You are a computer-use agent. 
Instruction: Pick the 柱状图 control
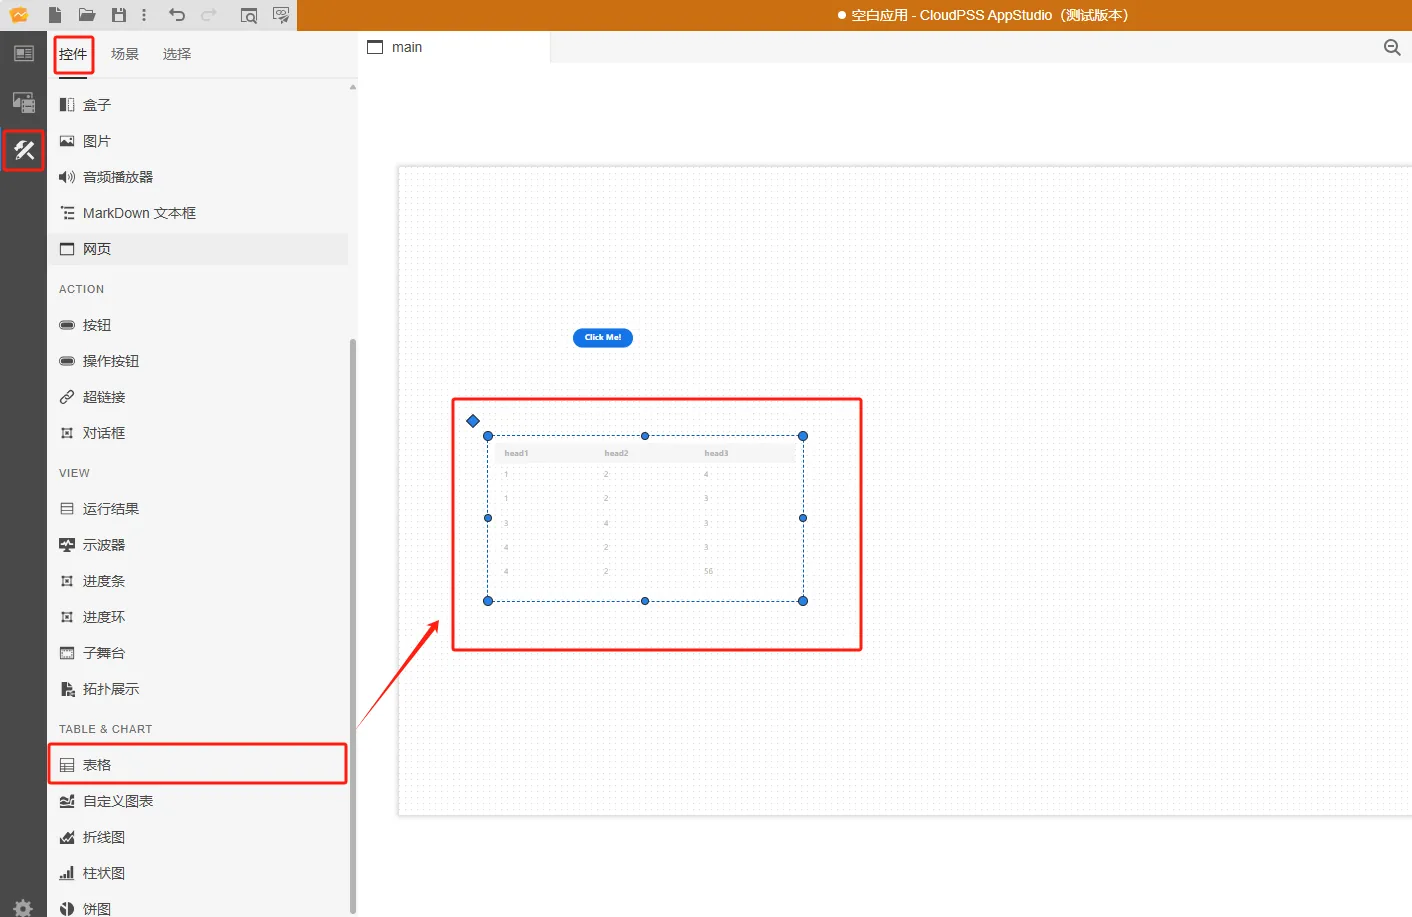(198, 873)
